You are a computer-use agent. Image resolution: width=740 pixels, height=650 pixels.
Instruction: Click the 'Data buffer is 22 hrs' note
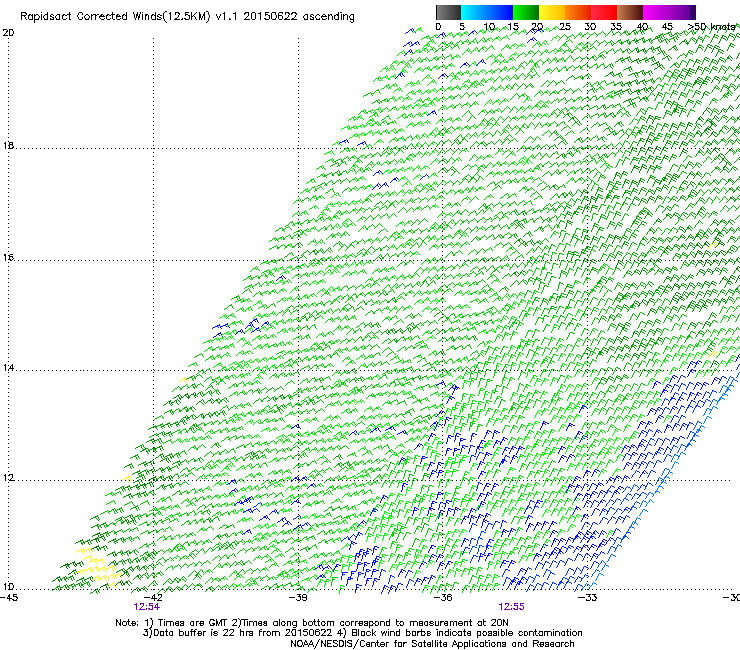(x=362, y=633)
